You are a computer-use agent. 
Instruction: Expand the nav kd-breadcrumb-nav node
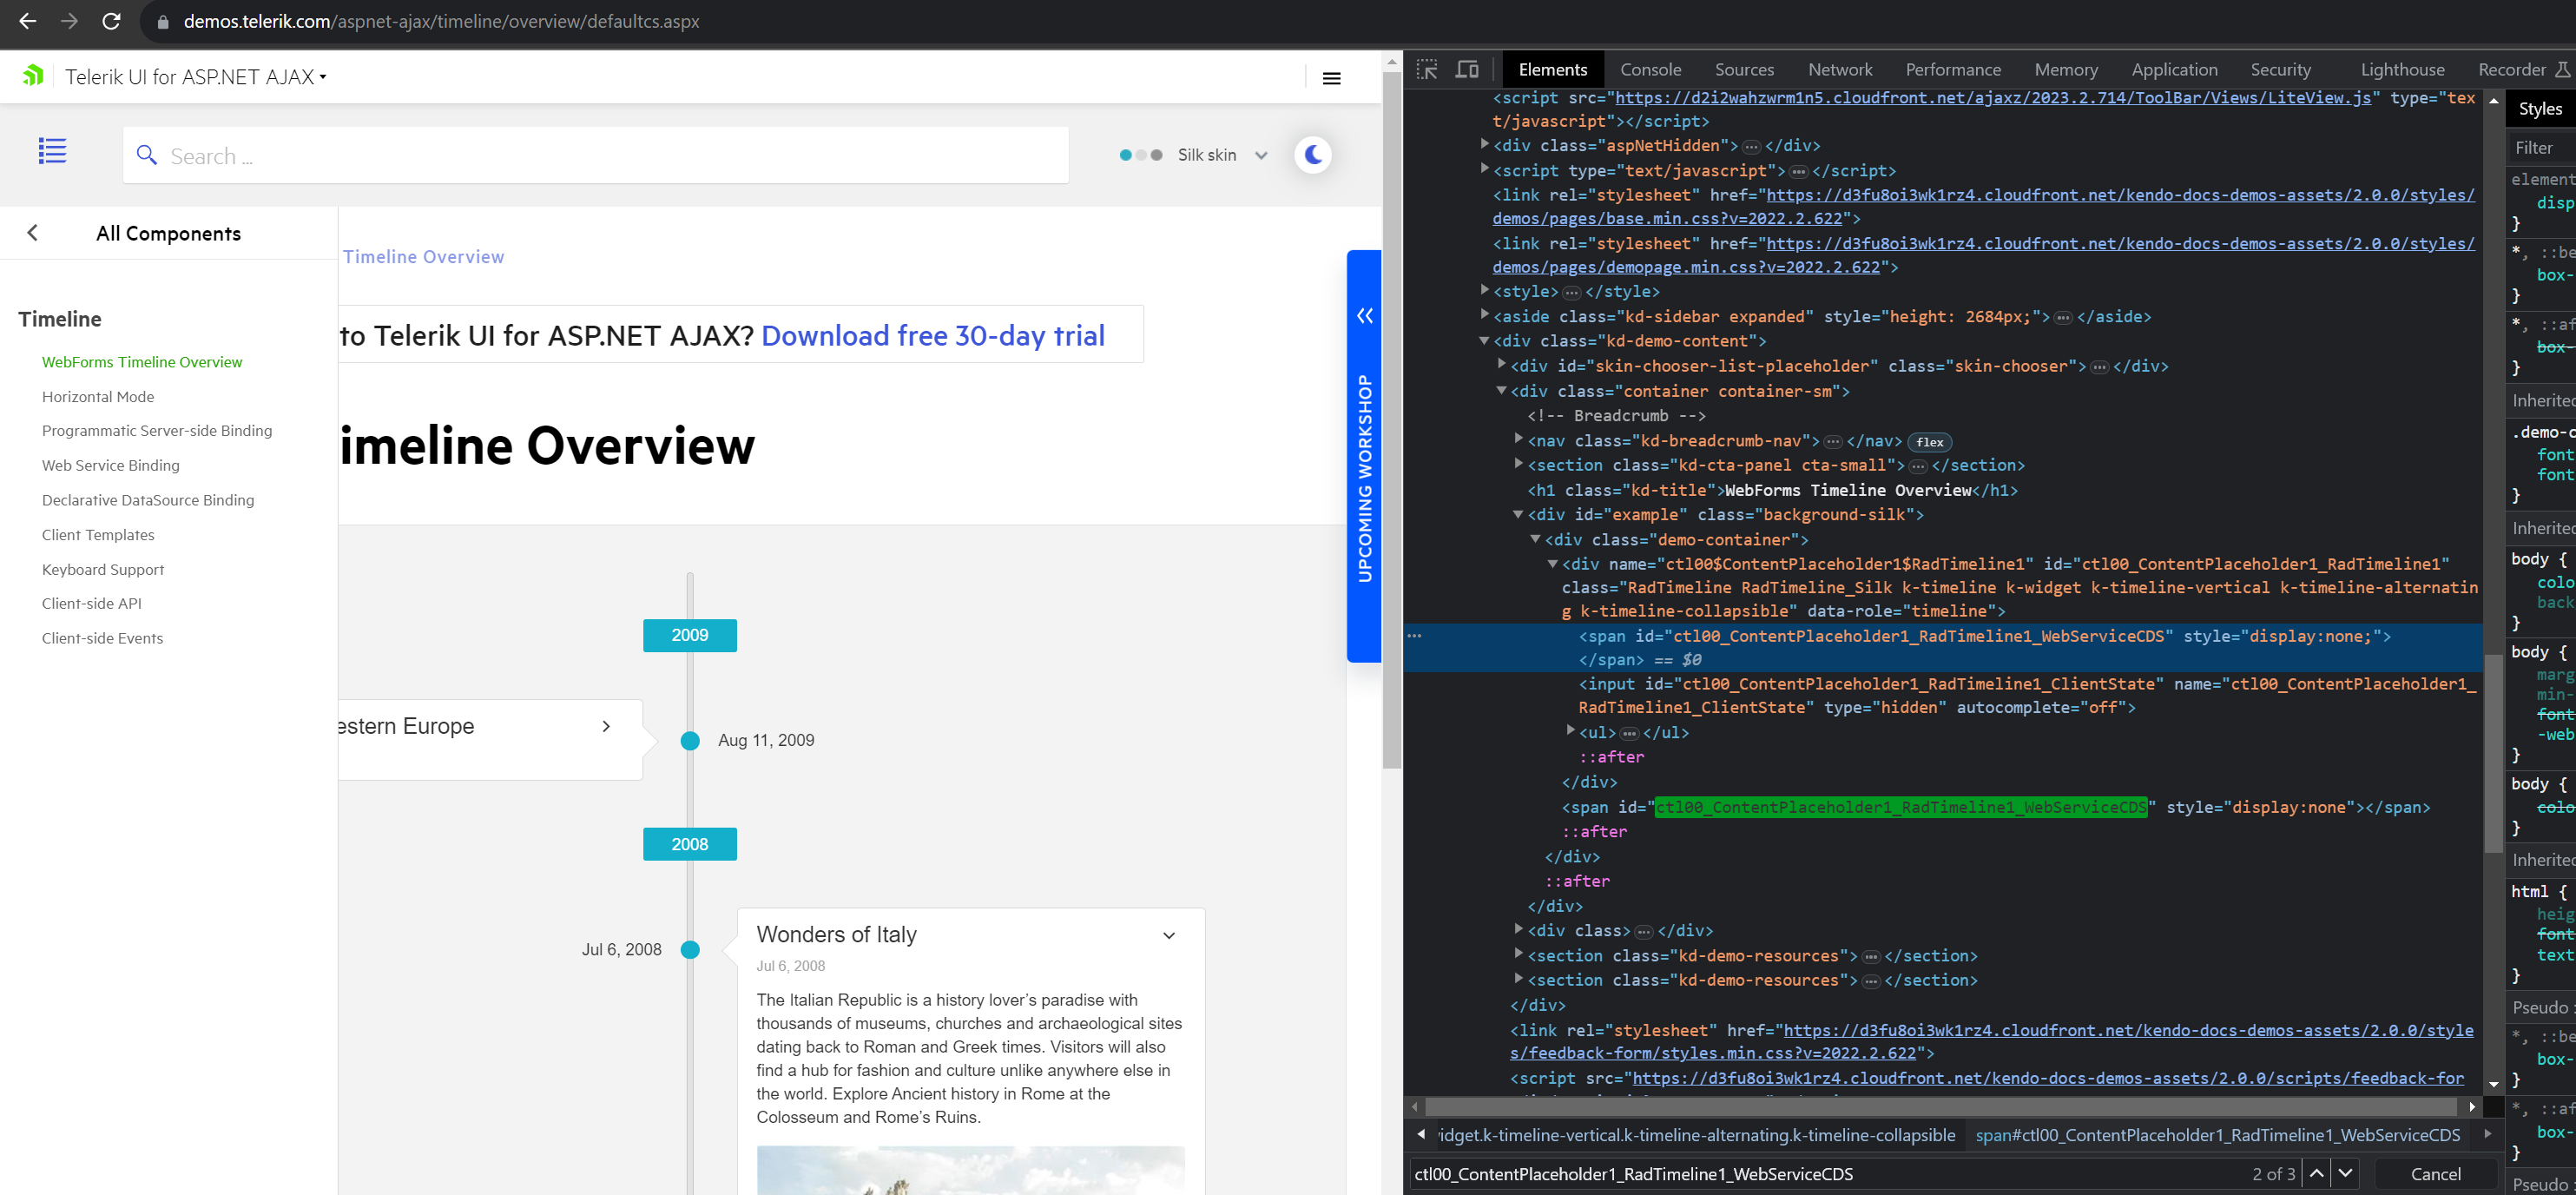tap(1519, 440)
